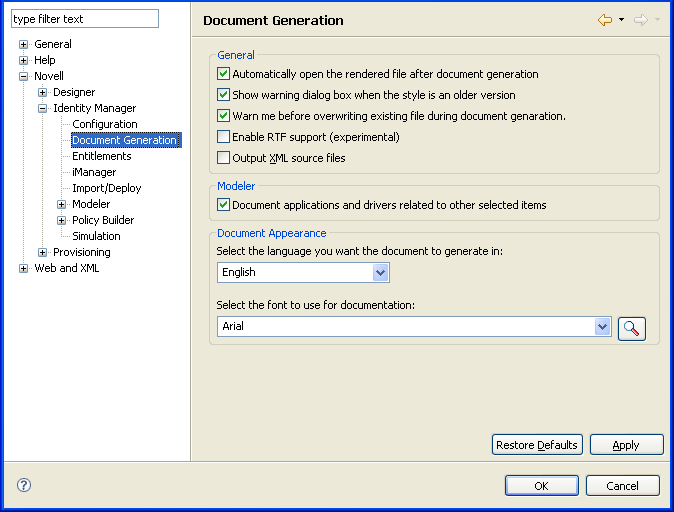674x512 pixels.
Task: Toggle automatically open rendered file checkbox
Action: [x=223, y=74]
